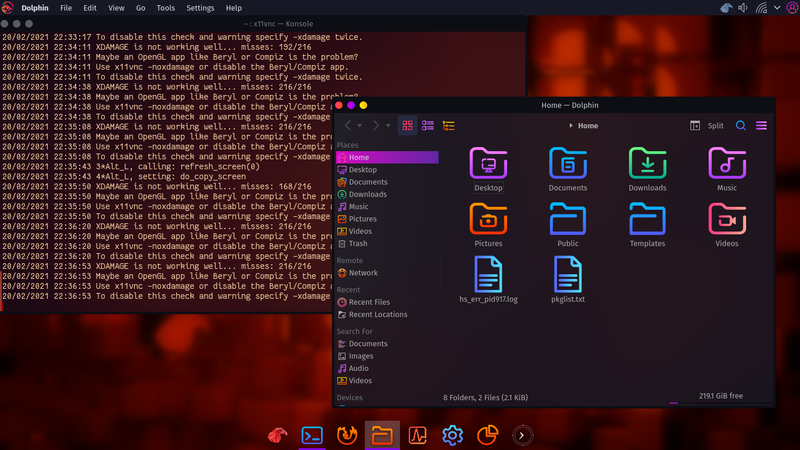The width and height of the screenshot is (800, 450).
Task: Click Recent Files in the sidebar
Action: click(x=368, y=302)
